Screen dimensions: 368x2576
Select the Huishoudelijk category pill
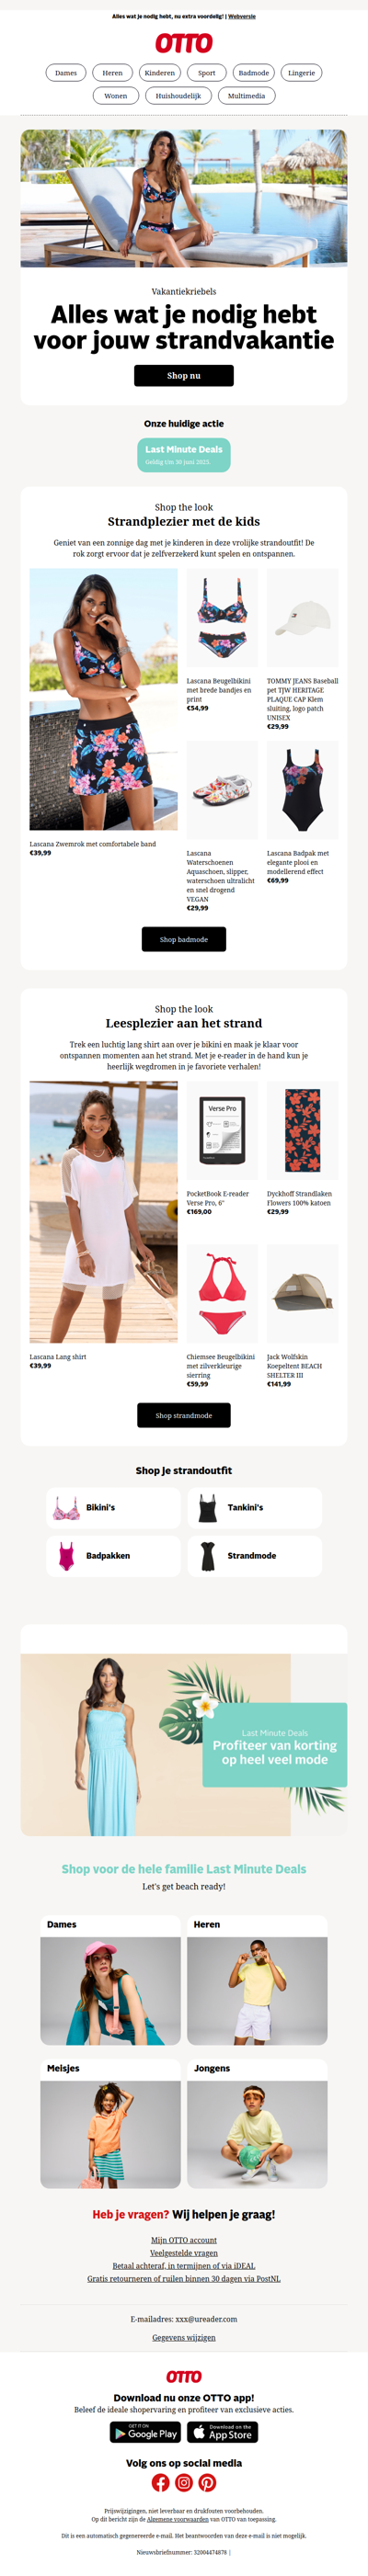point(178,96)
